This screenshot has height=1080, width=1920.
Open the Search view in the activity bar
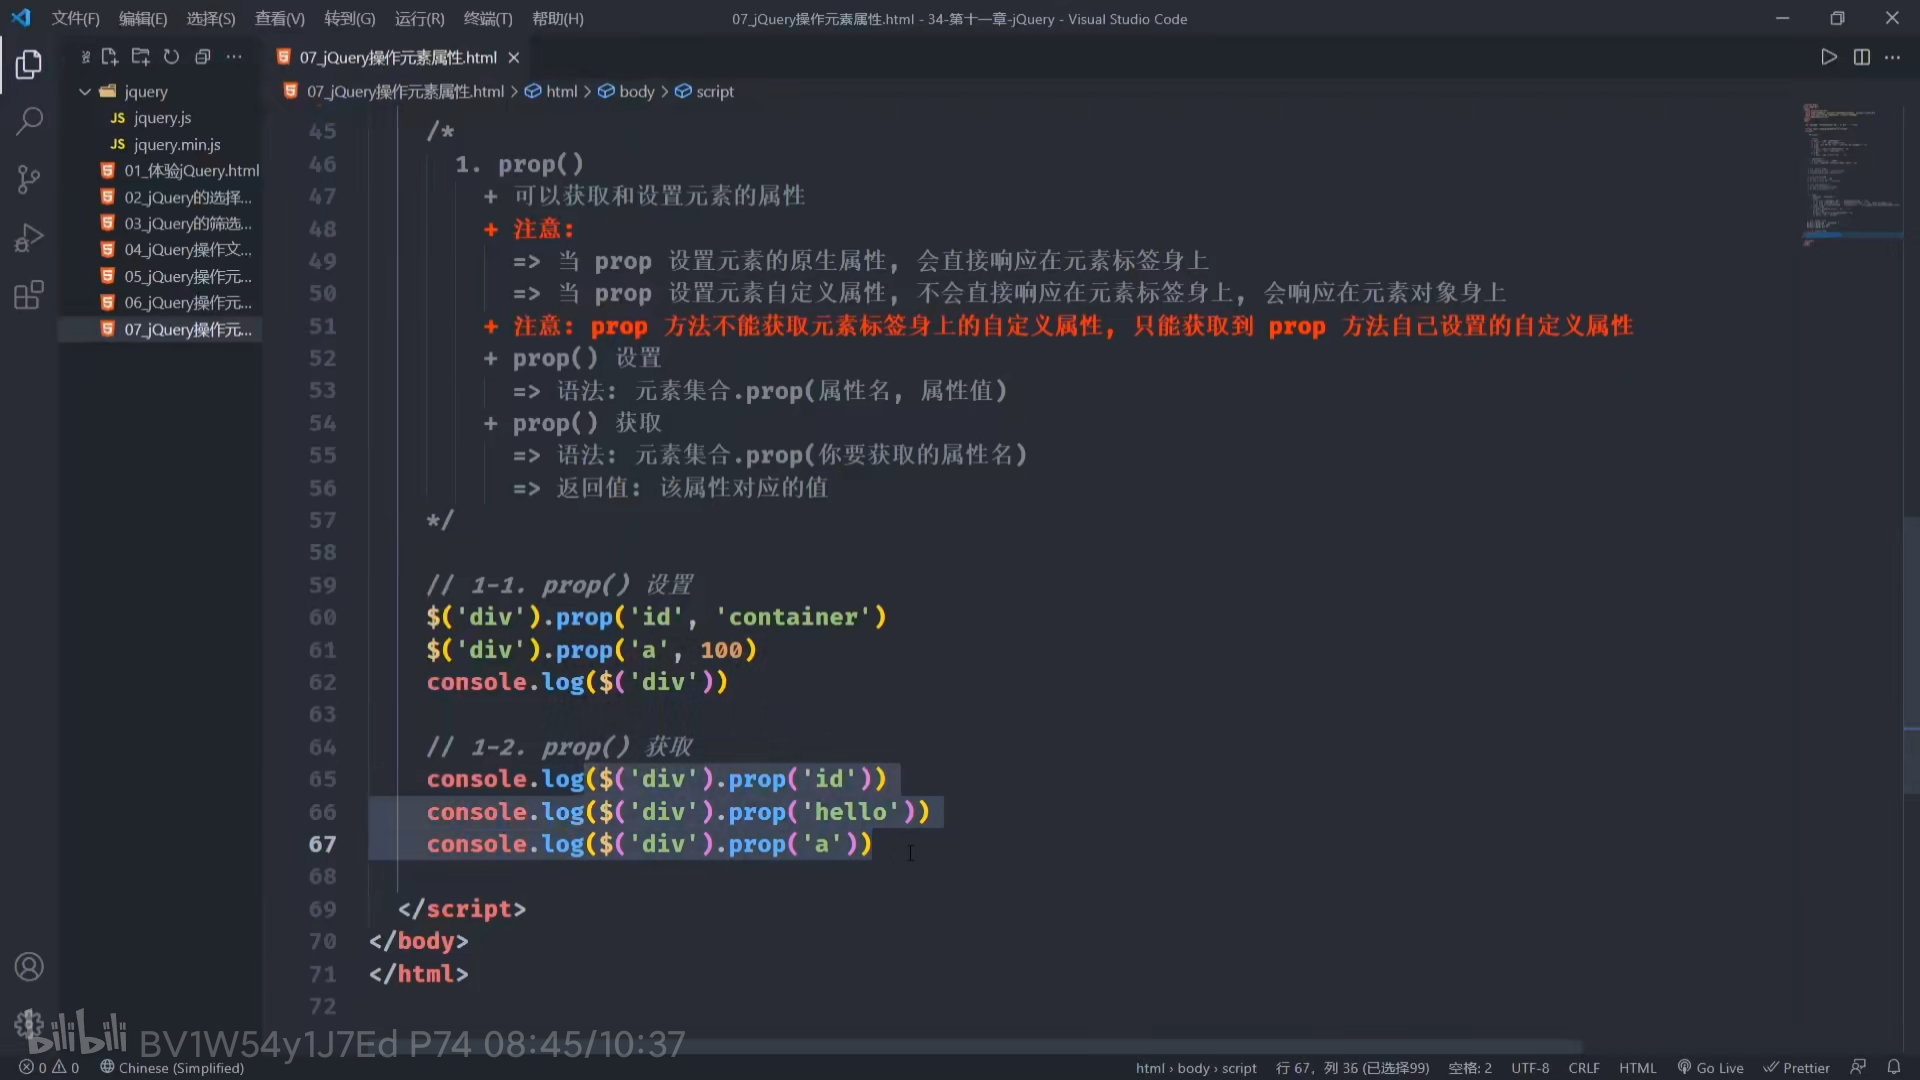[29, 122]
